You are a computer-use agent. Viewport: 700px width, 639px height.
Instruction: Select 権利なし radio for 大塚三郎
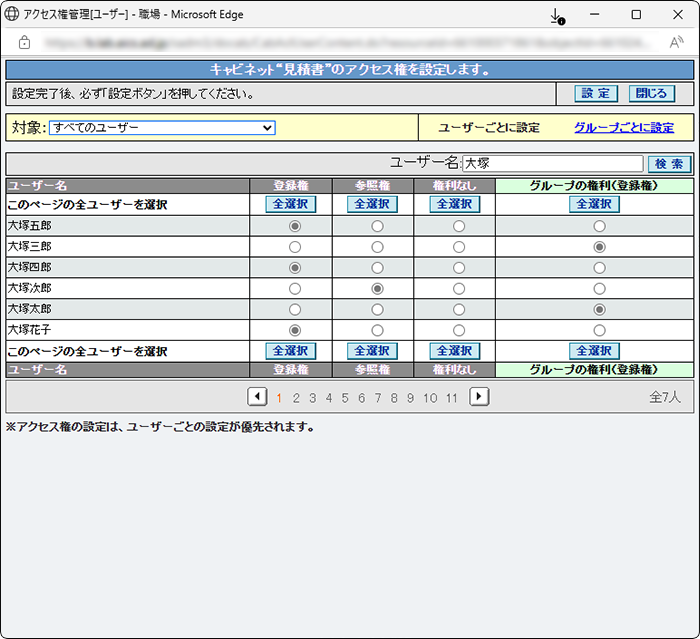point(459,247)
